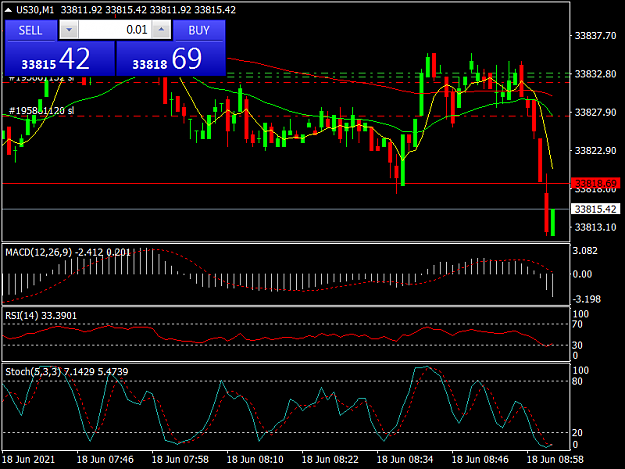Click the 18 Jun 2021 date label
This screenshot has height=469, width=625.
(28, 459)
